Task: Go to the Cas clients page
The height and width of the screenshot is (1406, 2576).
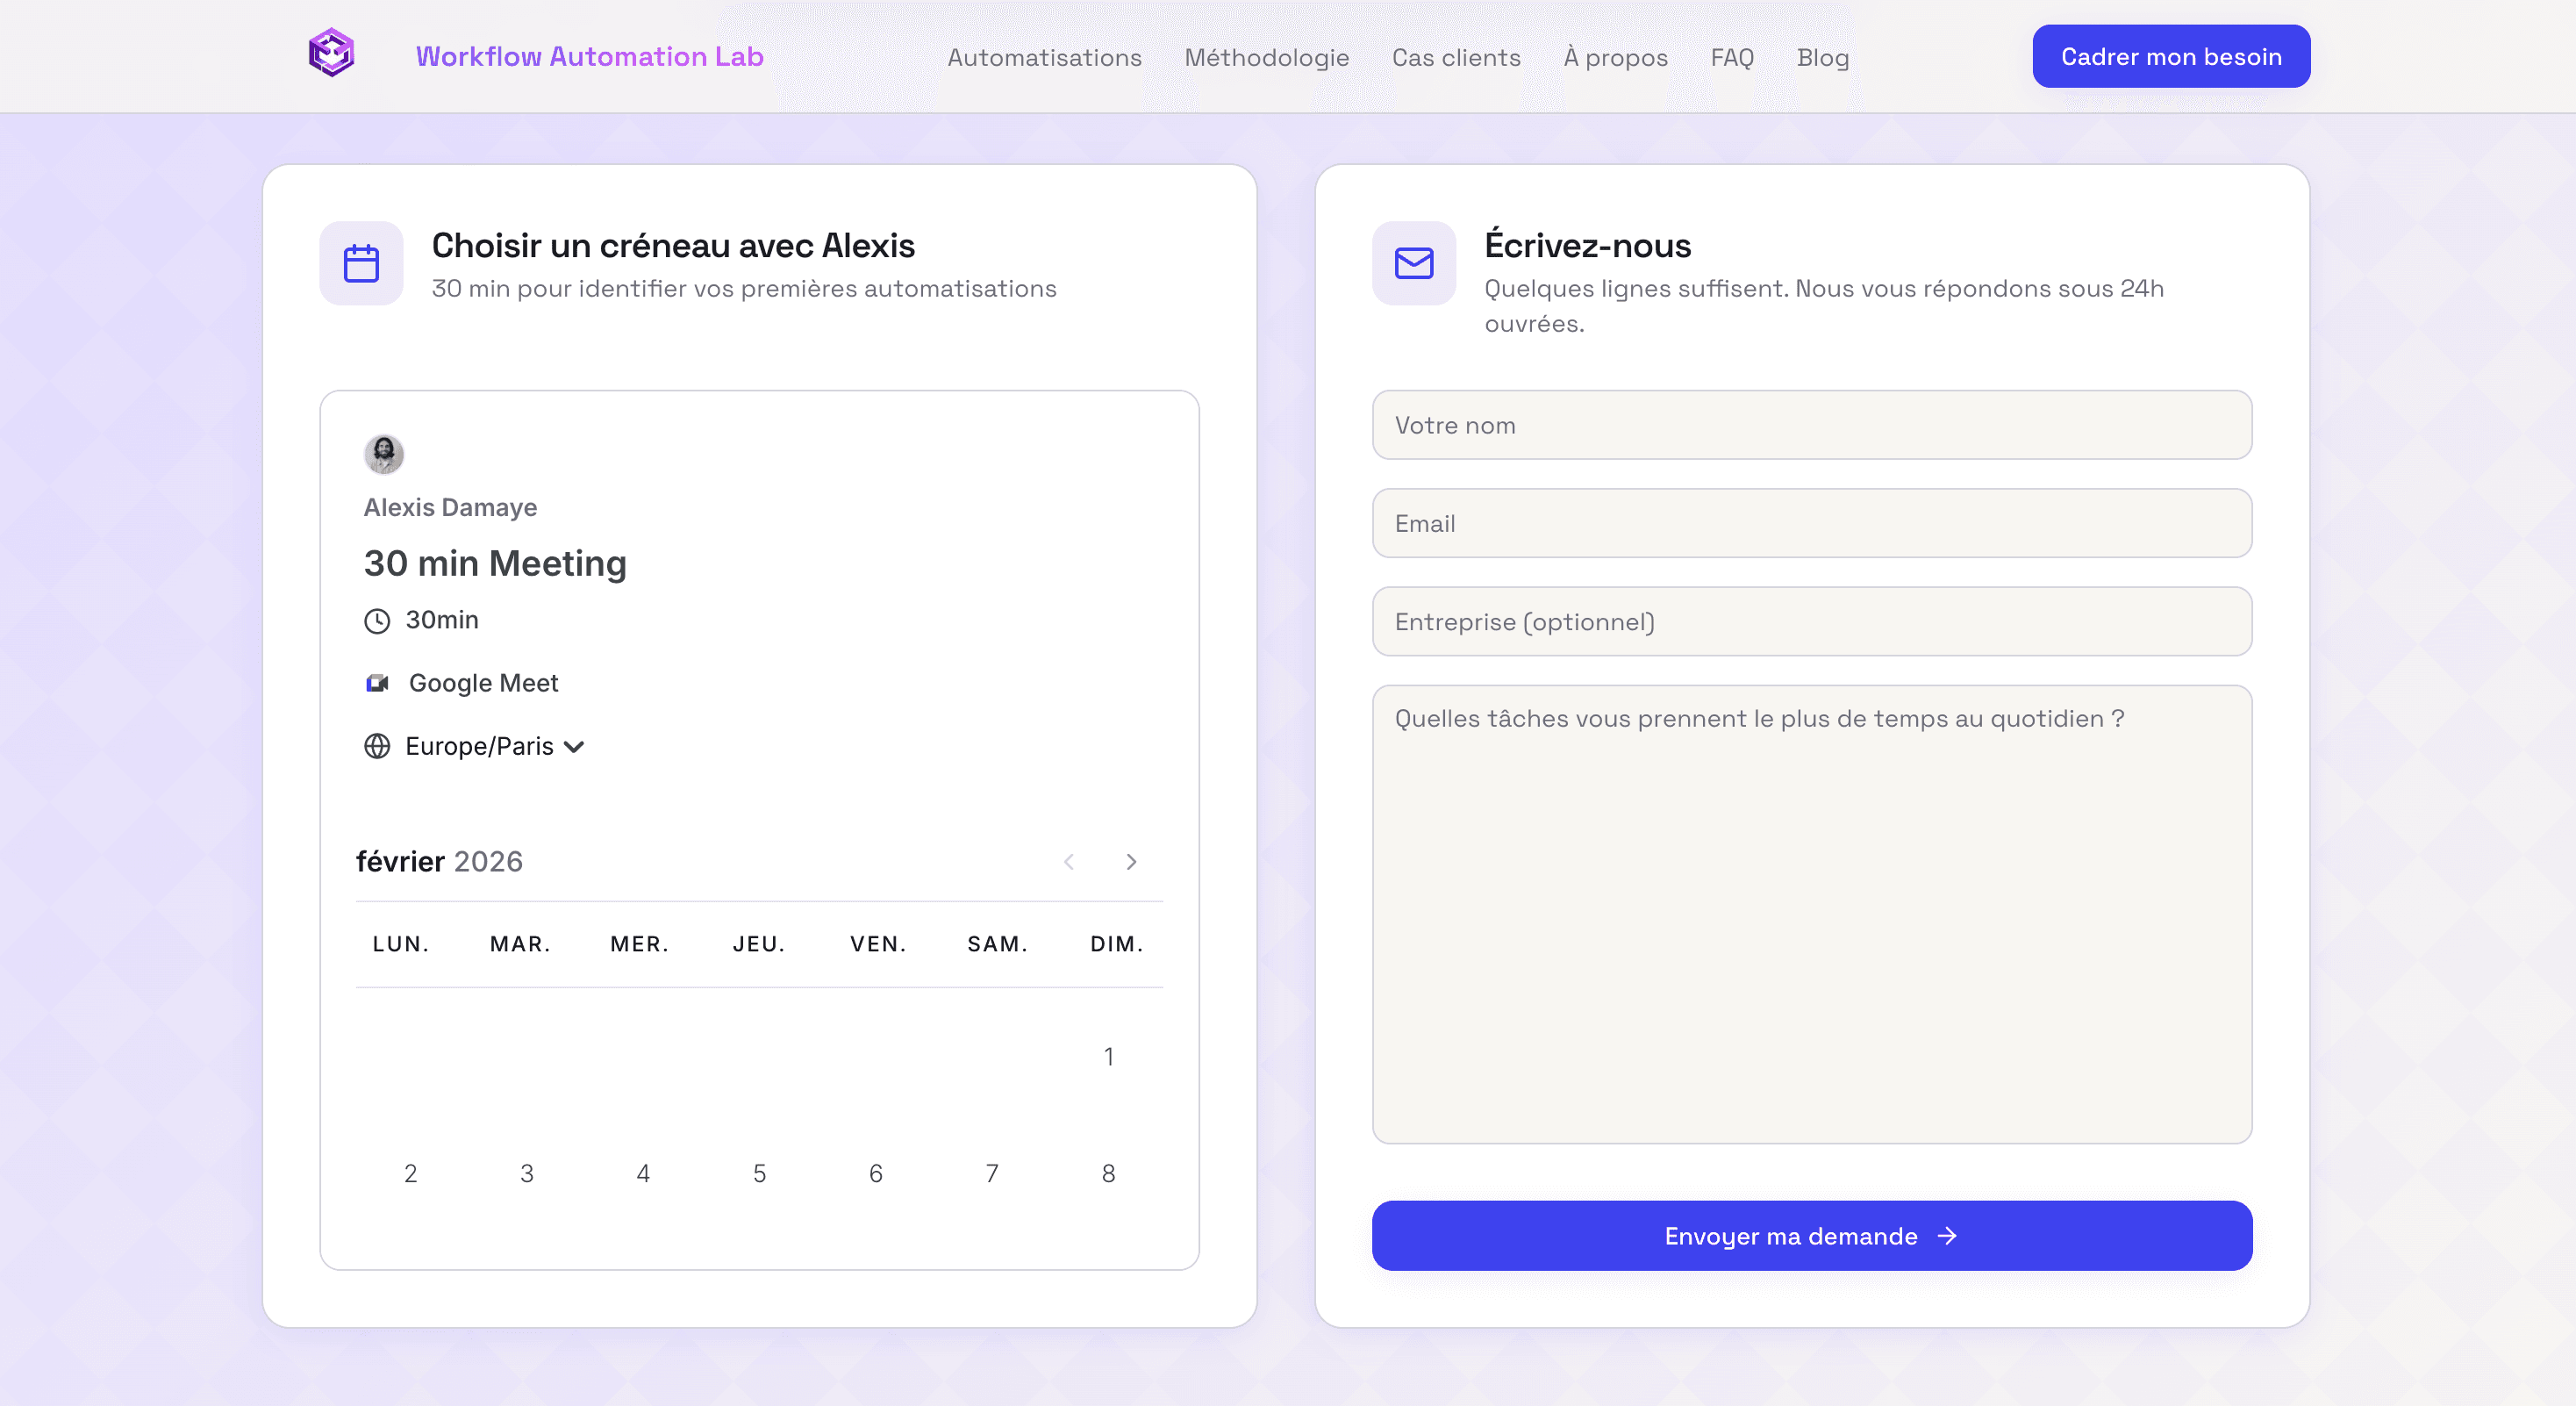Action: click(x=1455, y=57)
